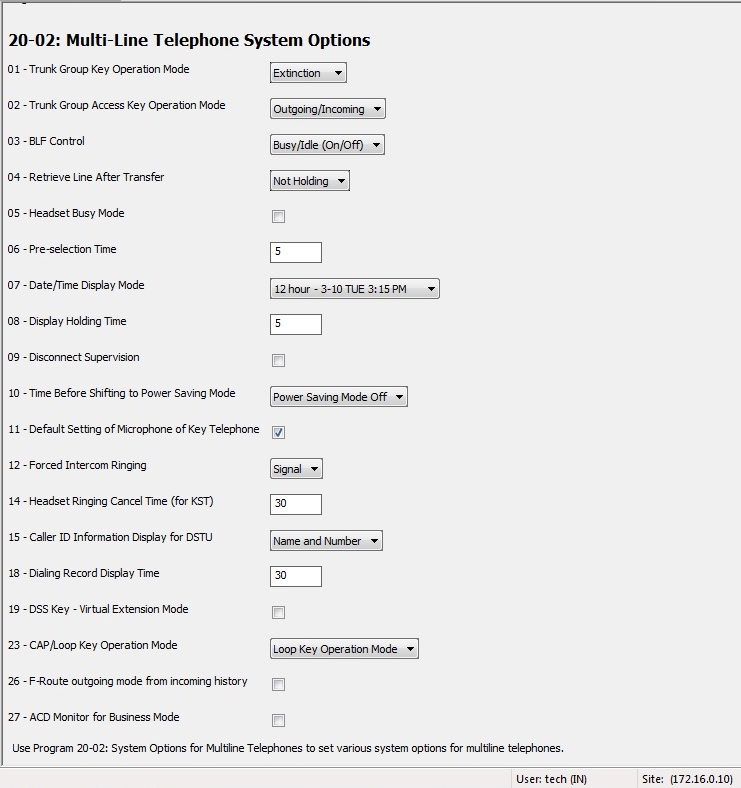Open Caller ID Information Display dropdown
This screenshot has width=741, height=788.
pos(326,541)
